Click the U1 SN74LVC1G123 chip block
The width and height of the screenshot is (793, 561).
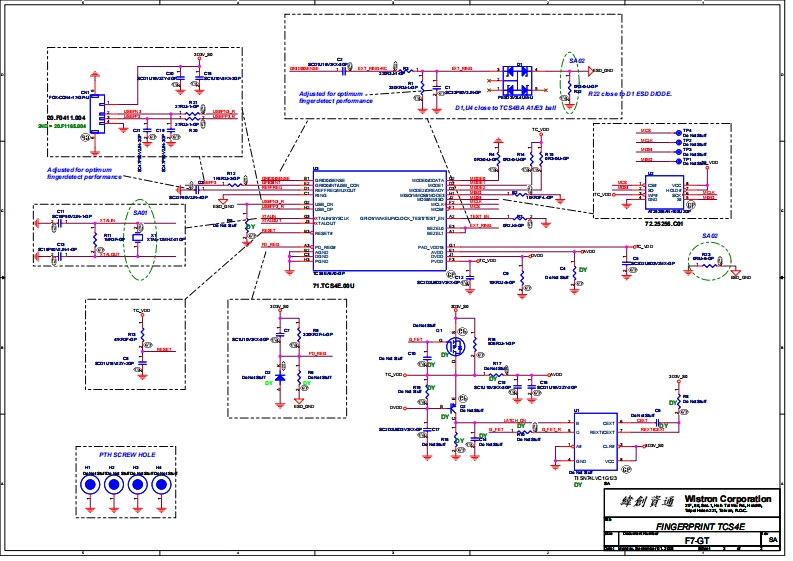594,442
